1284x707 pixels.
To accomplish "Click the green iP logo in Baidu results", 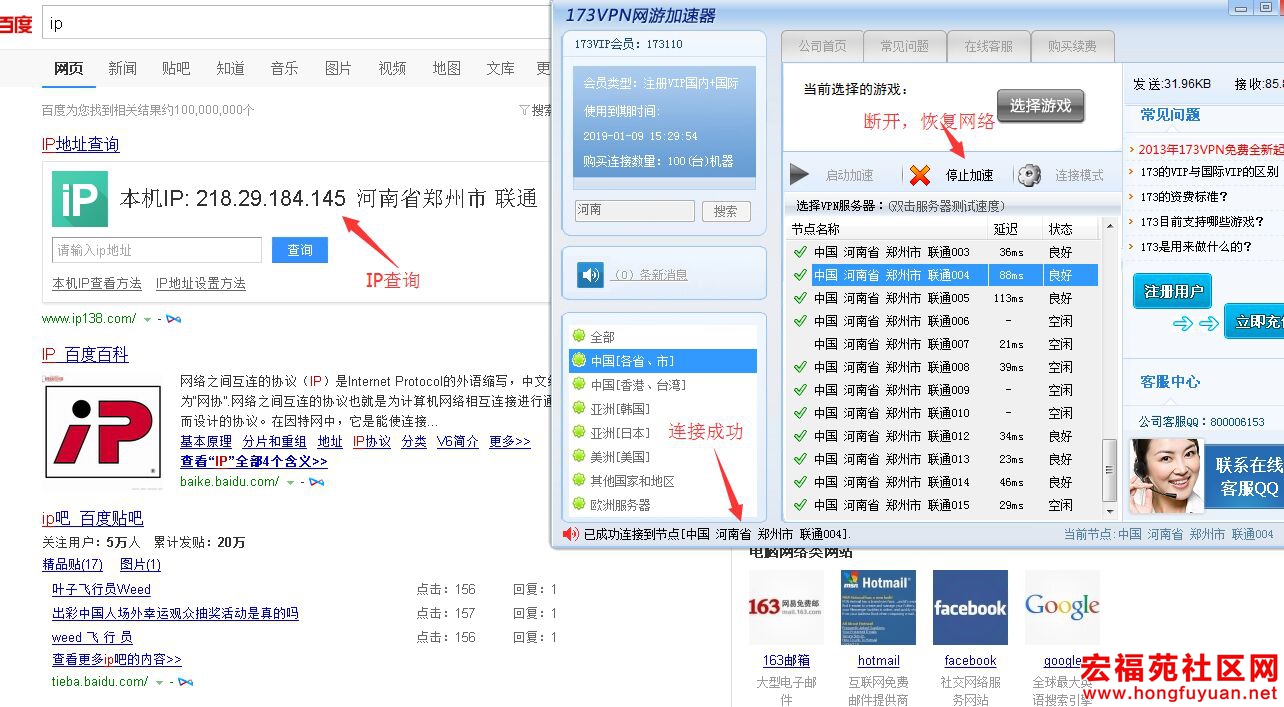I will pyautogui.click(x=80, y=199).
